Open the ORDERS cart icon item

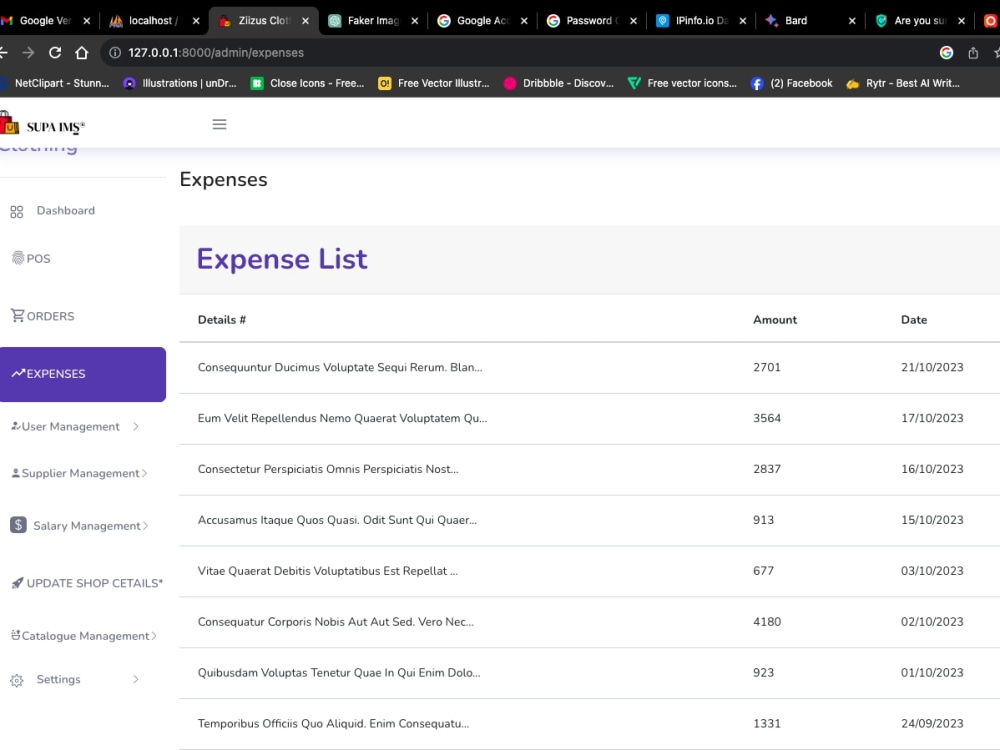point(18,315)
